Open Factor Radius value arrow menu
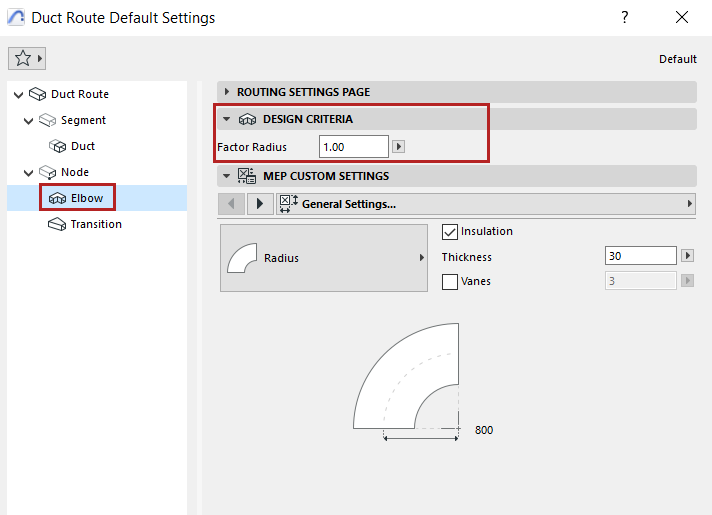The height and width of the screenshot is (515, 712). pyautogui.click(x=398, y=147)
